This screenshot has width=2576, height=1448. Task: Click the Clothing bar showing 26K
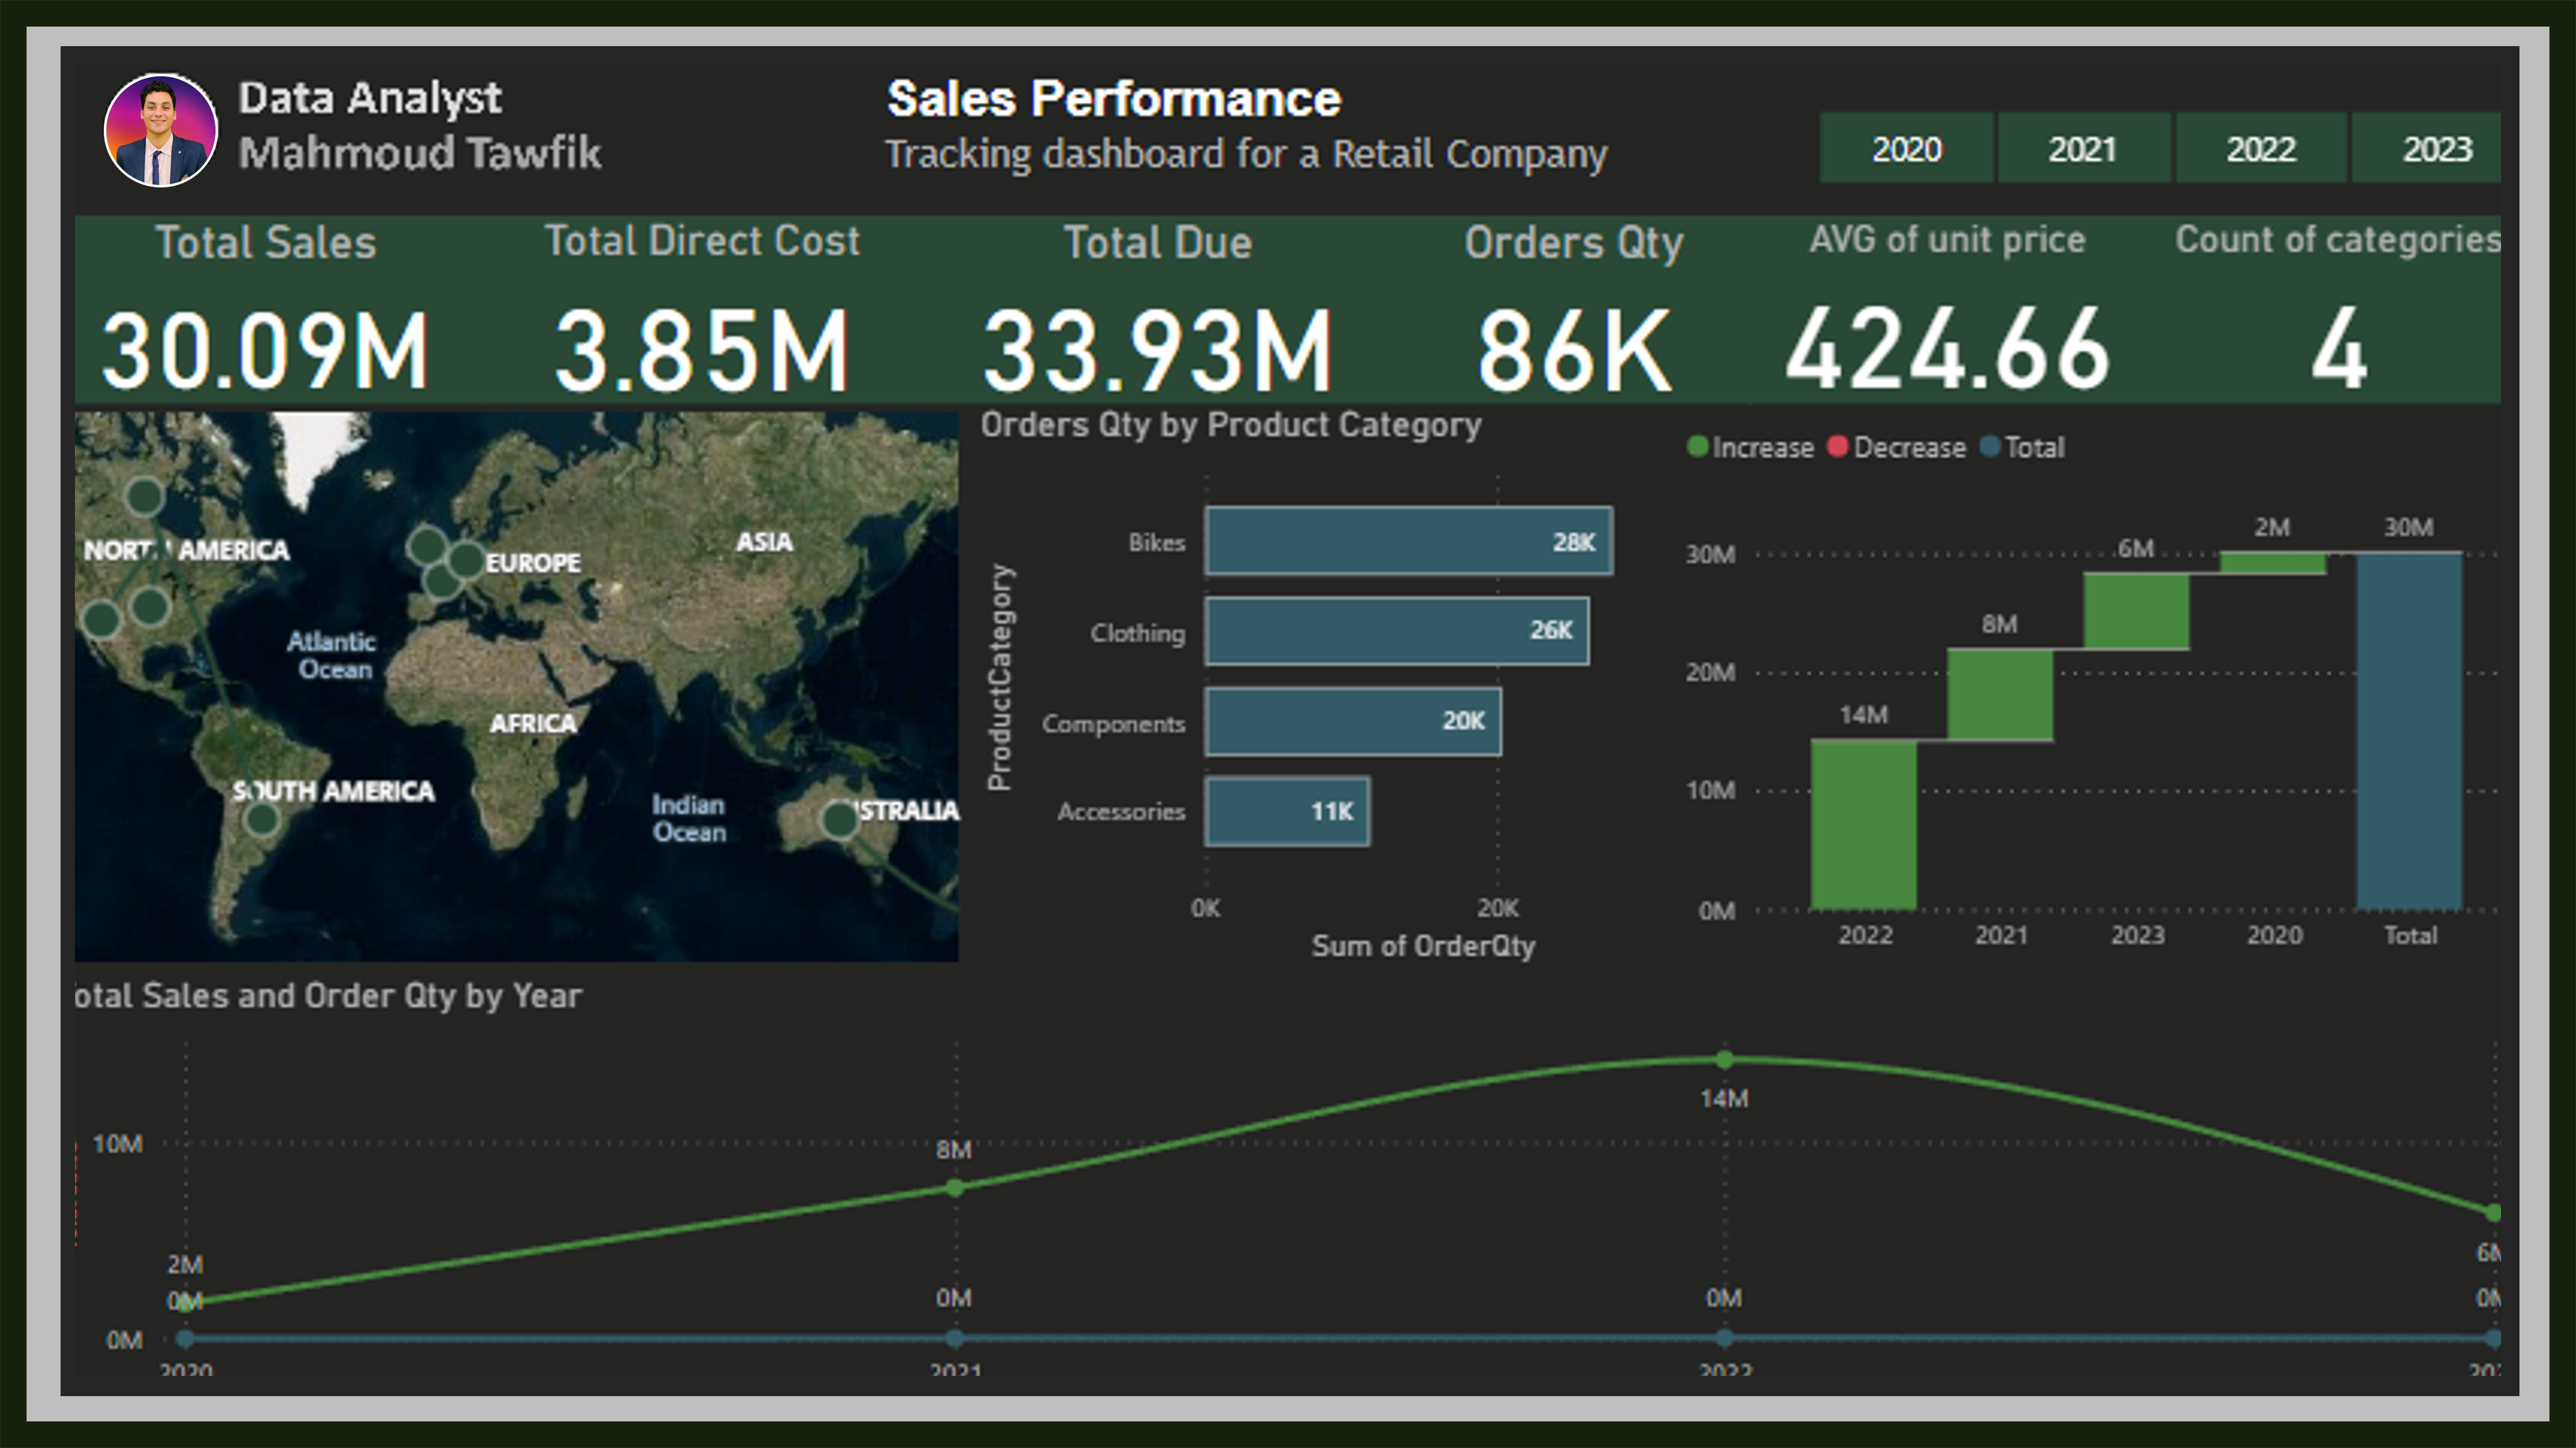coord(1396,631)
